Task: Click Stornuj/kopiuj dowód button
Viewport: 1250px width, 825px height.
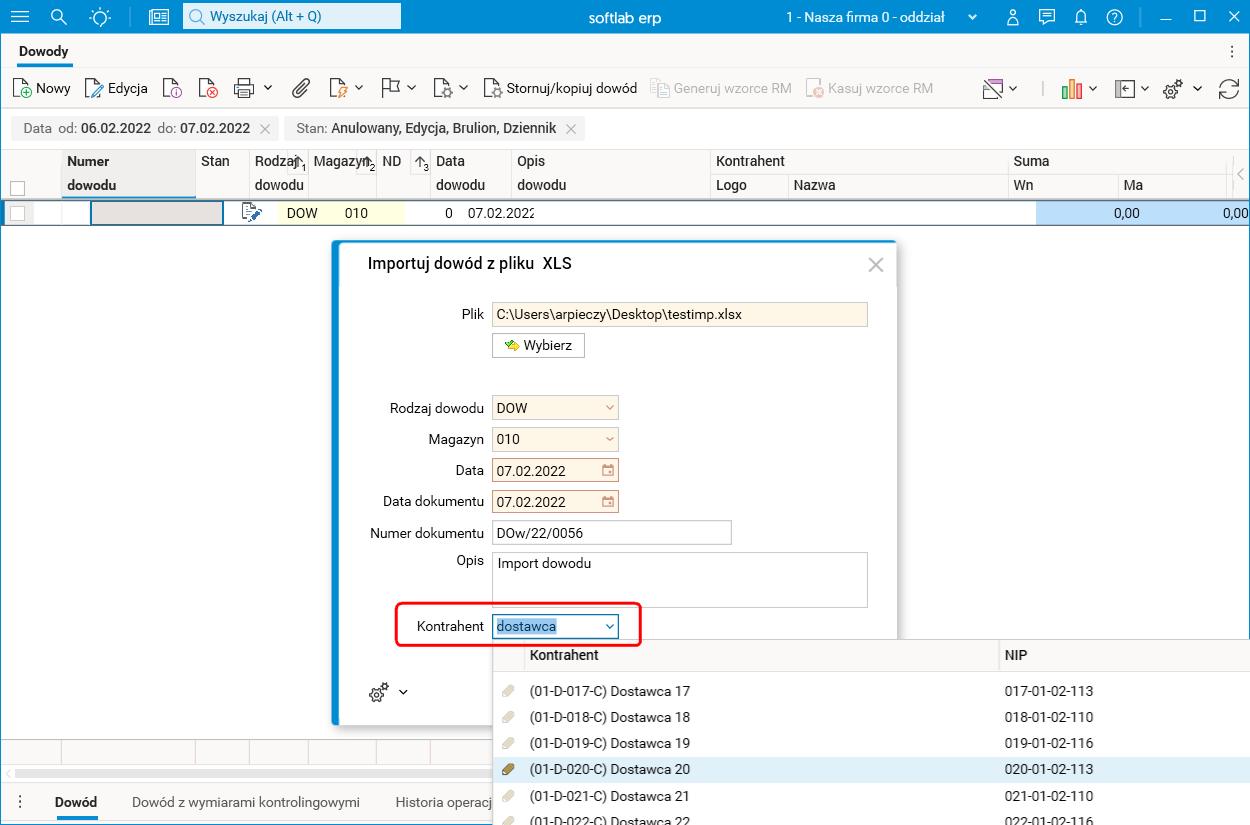Action: click(x=560, y=89)
